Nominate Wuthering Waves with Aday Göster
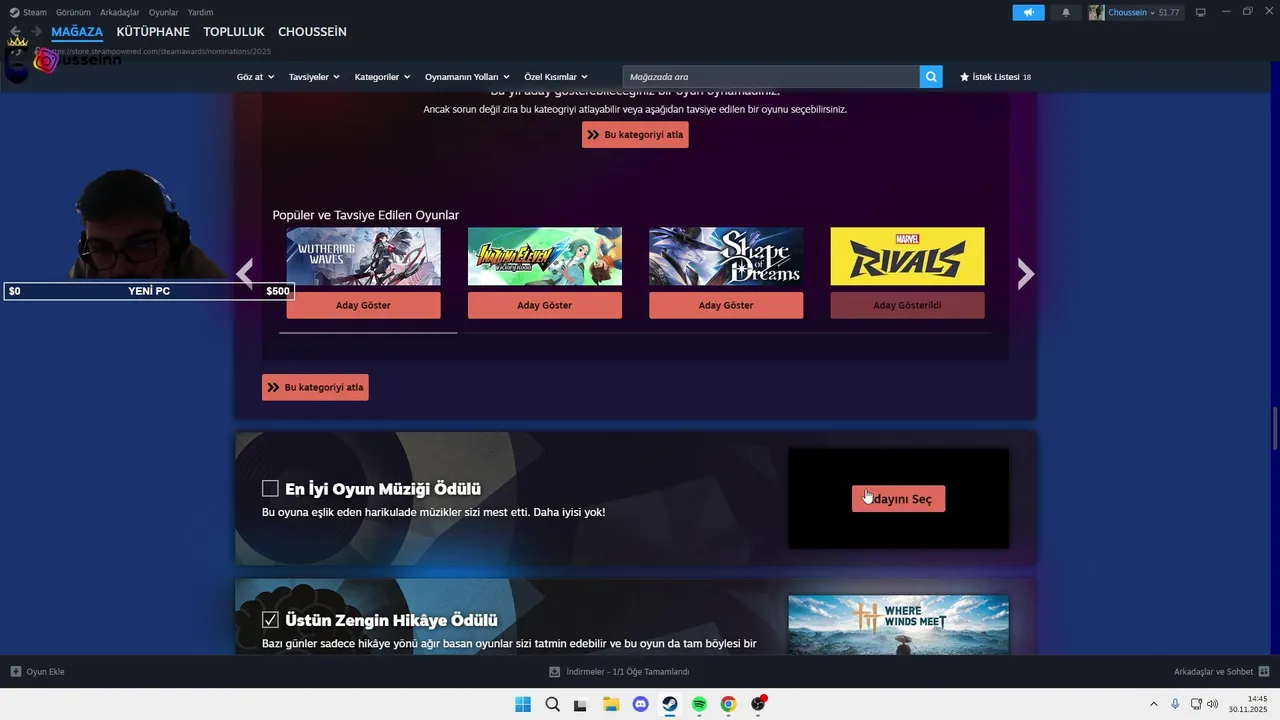 tap(363, 305)
